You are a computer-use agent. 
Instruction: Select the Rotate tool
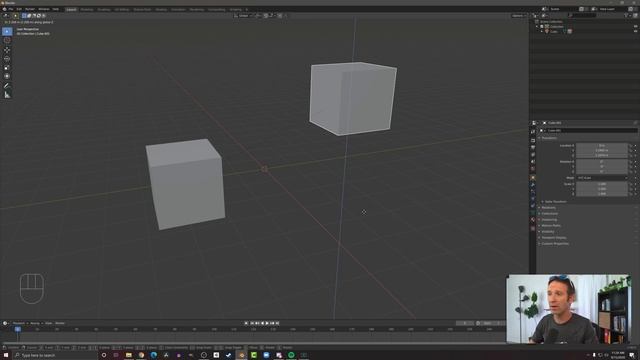7,59
